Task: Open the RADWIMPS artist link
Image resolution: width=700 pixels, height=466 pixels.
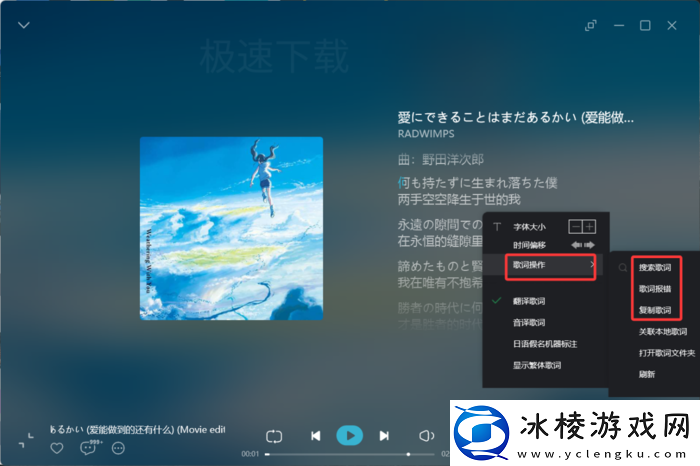Action: pos(426,133)
